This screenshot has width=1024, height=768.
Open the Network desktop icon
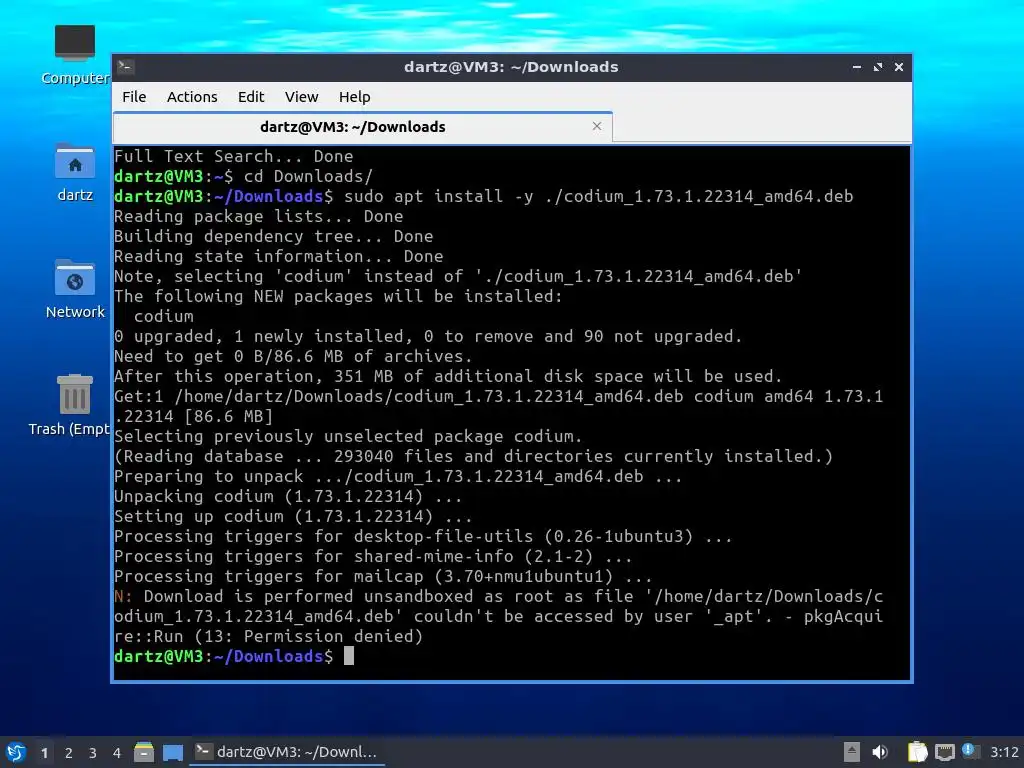[74, 289]
